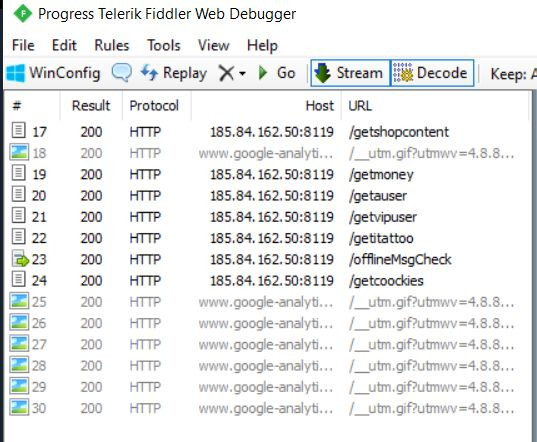Open WinConfig from the toolbar
Screen dimensions: 537x442
(x=53, y=73)
